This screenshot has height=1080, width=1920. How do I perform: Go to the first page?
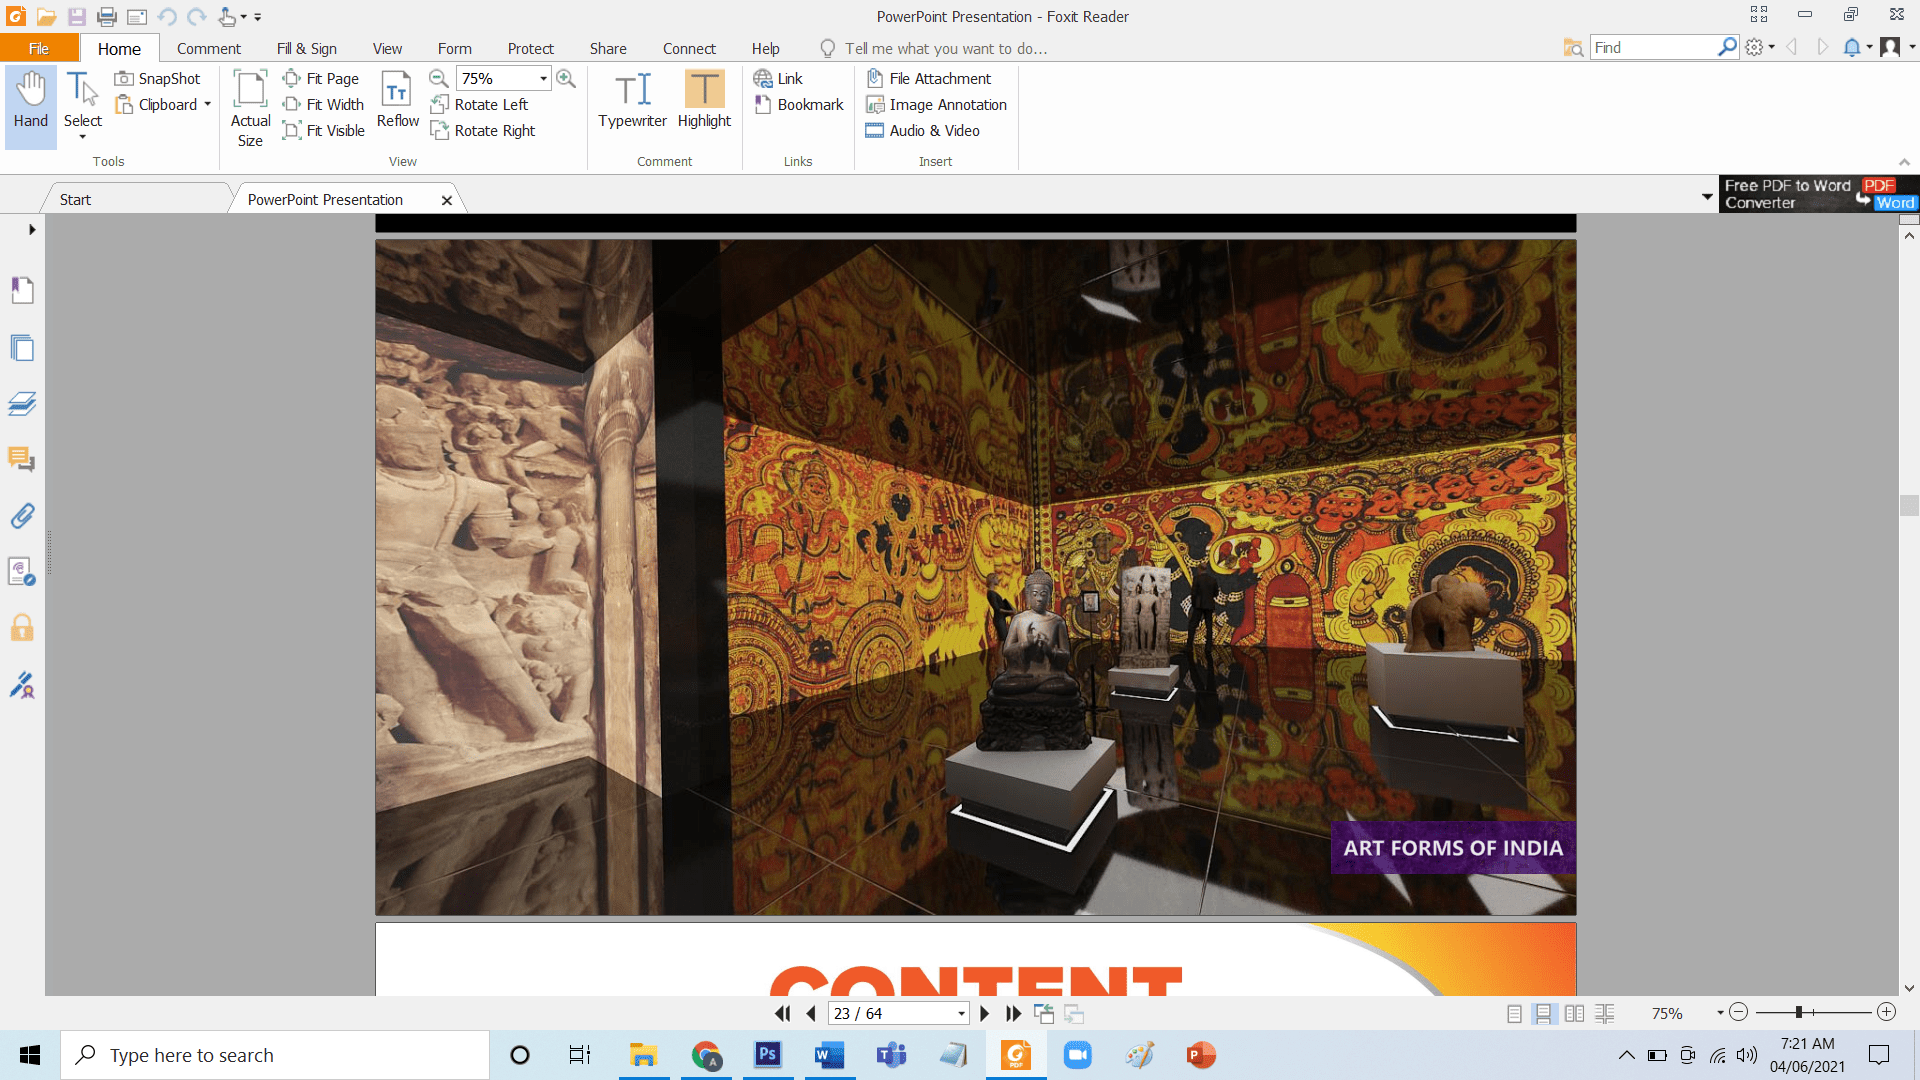coord(782,1013)
